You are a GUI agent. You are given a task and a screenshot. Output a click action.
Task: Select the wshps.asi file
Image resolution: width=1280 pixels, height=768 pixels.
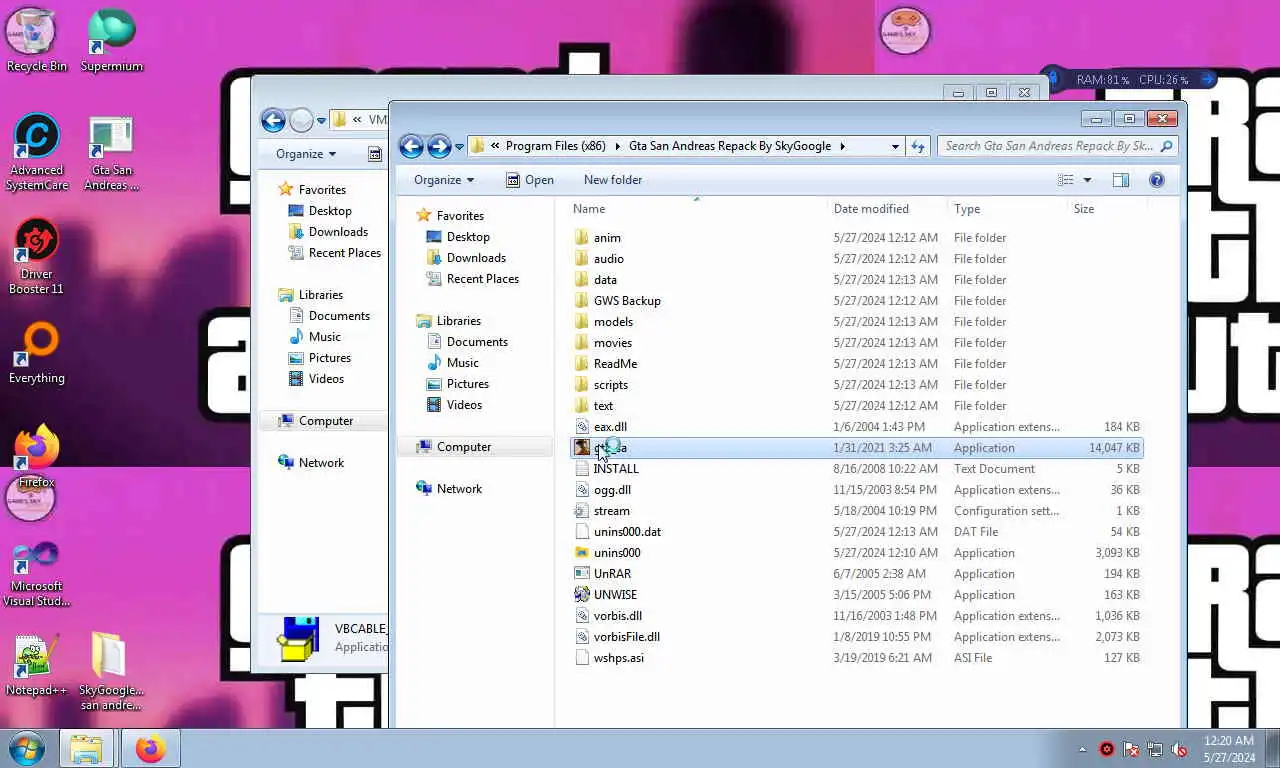[x=856, y=658]
